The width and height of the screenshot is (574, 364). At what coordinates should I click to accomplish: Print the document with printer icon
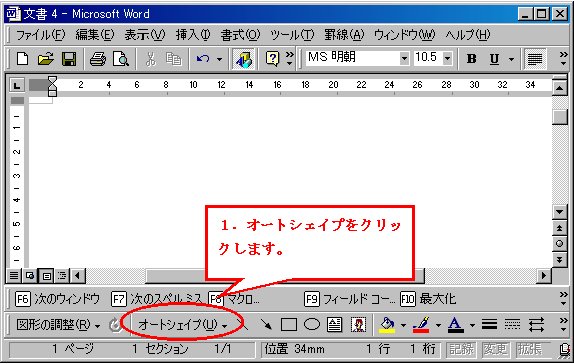click(98, 59)
